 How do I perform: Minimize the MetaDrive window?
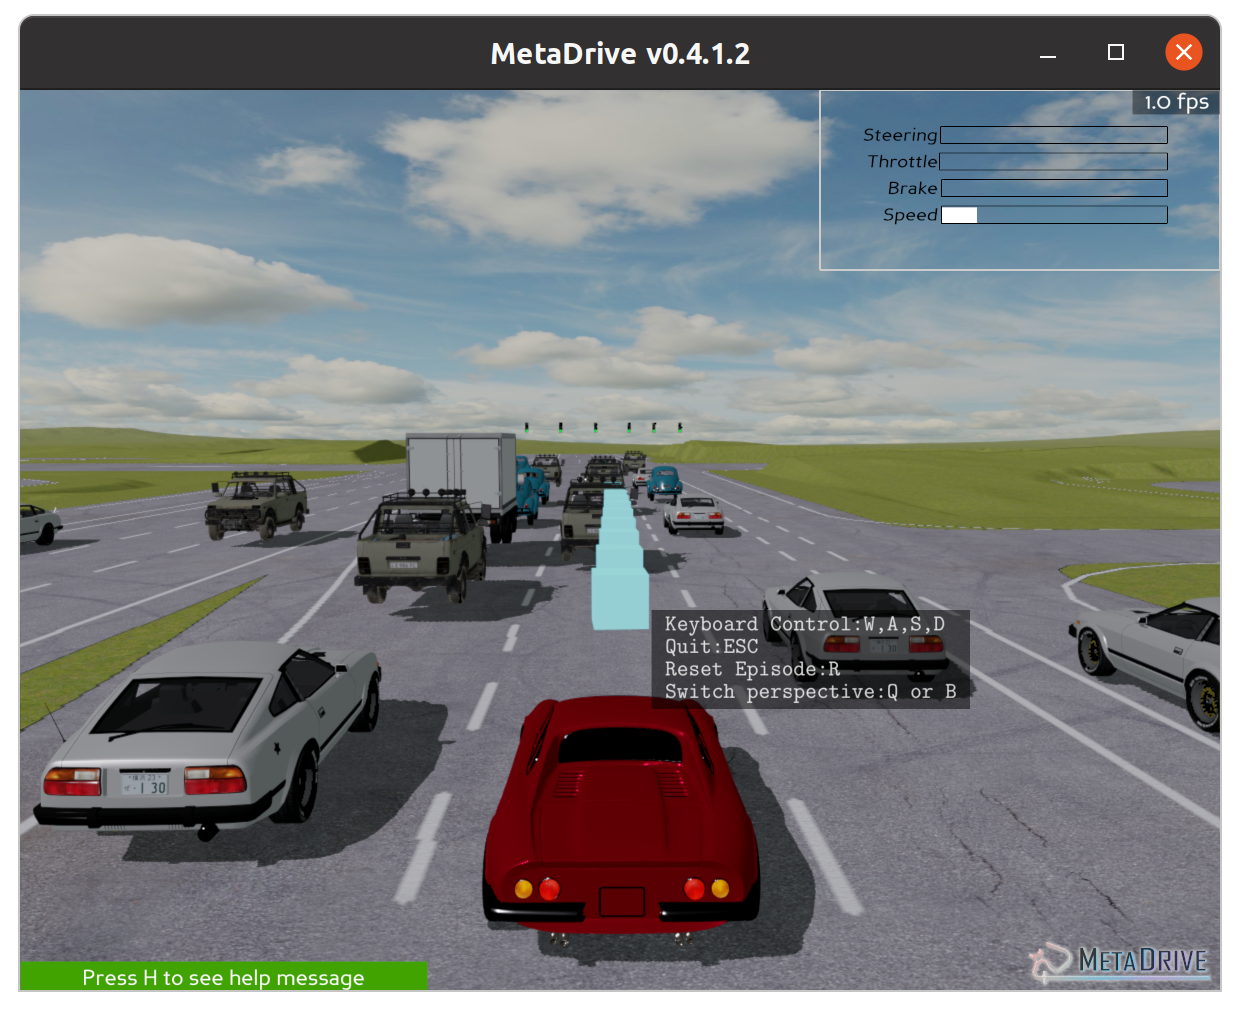(x=1048, y=54)
